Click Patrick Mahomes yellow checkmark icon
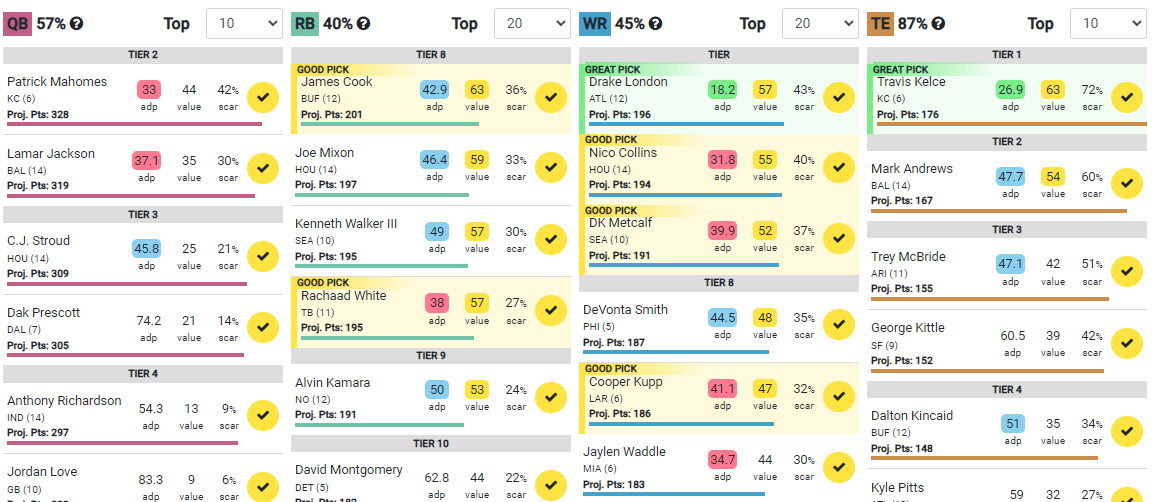This screenshot has width=1161, height=502. coord(263,97)
